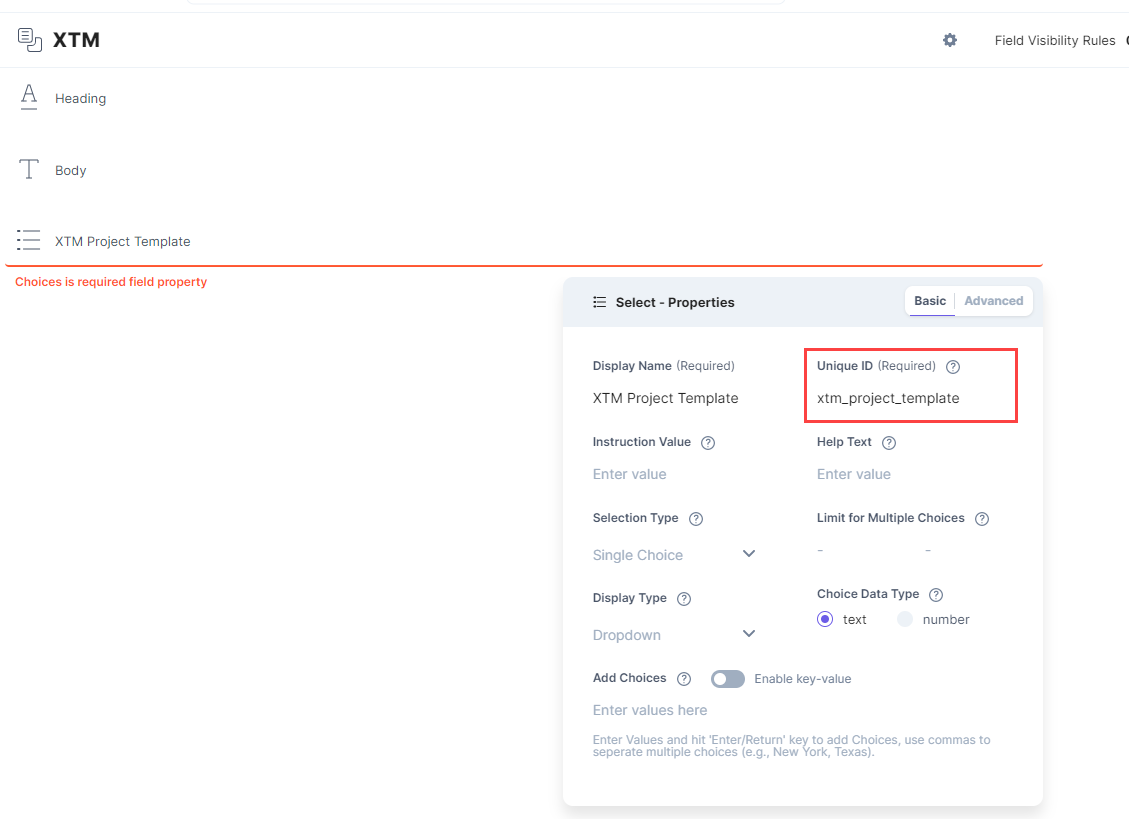Image resolution: width=1129 pixels, height=819 pixels.
Task: Click the Unique ID input field
Action: [x=911, y=398]
